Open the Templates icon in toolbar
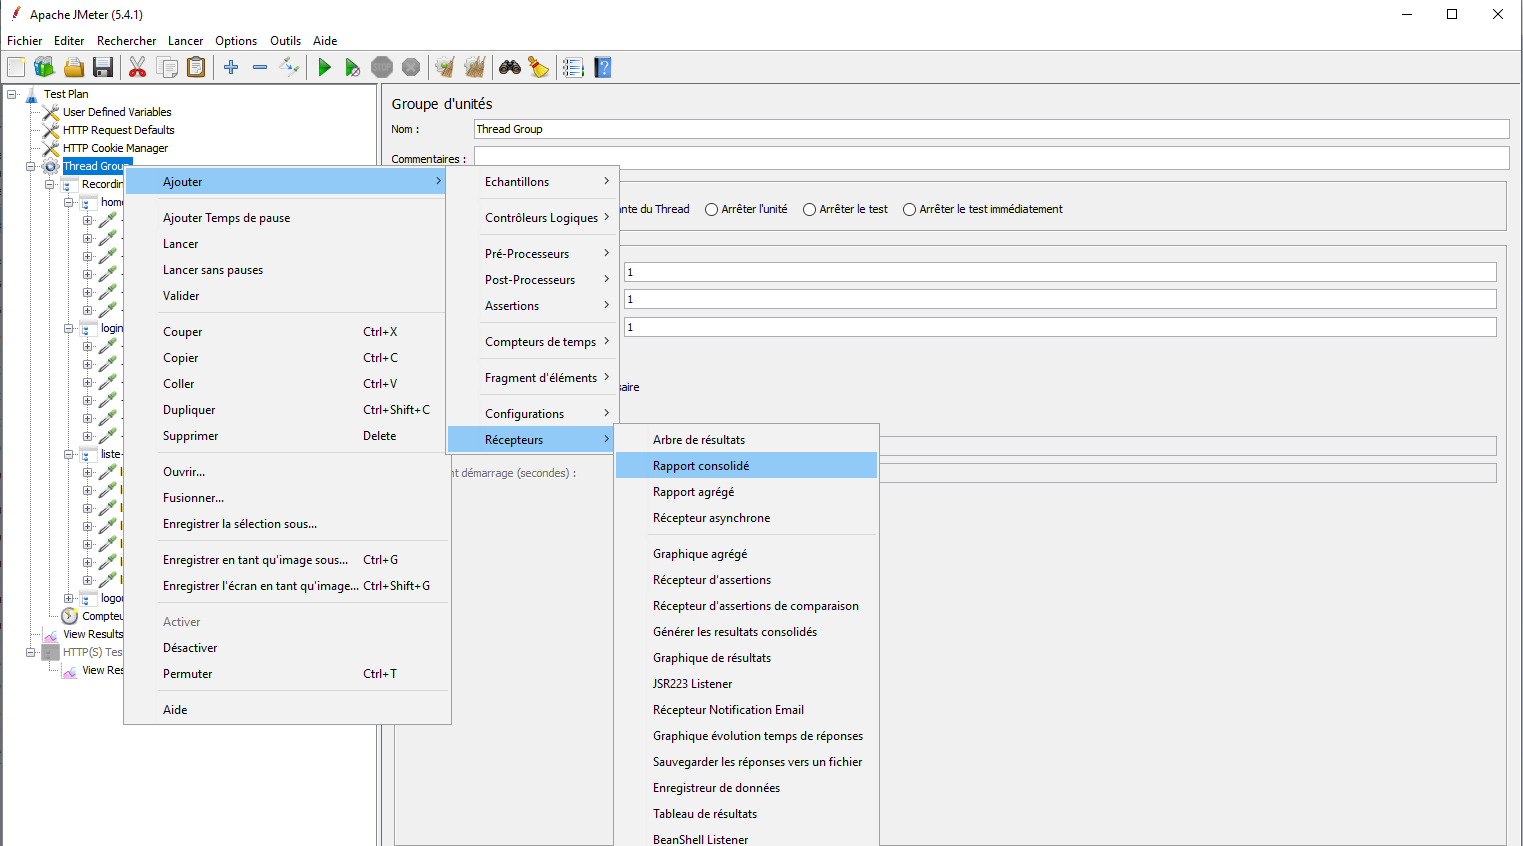The image size is (1523, 846). click(44, 67)
